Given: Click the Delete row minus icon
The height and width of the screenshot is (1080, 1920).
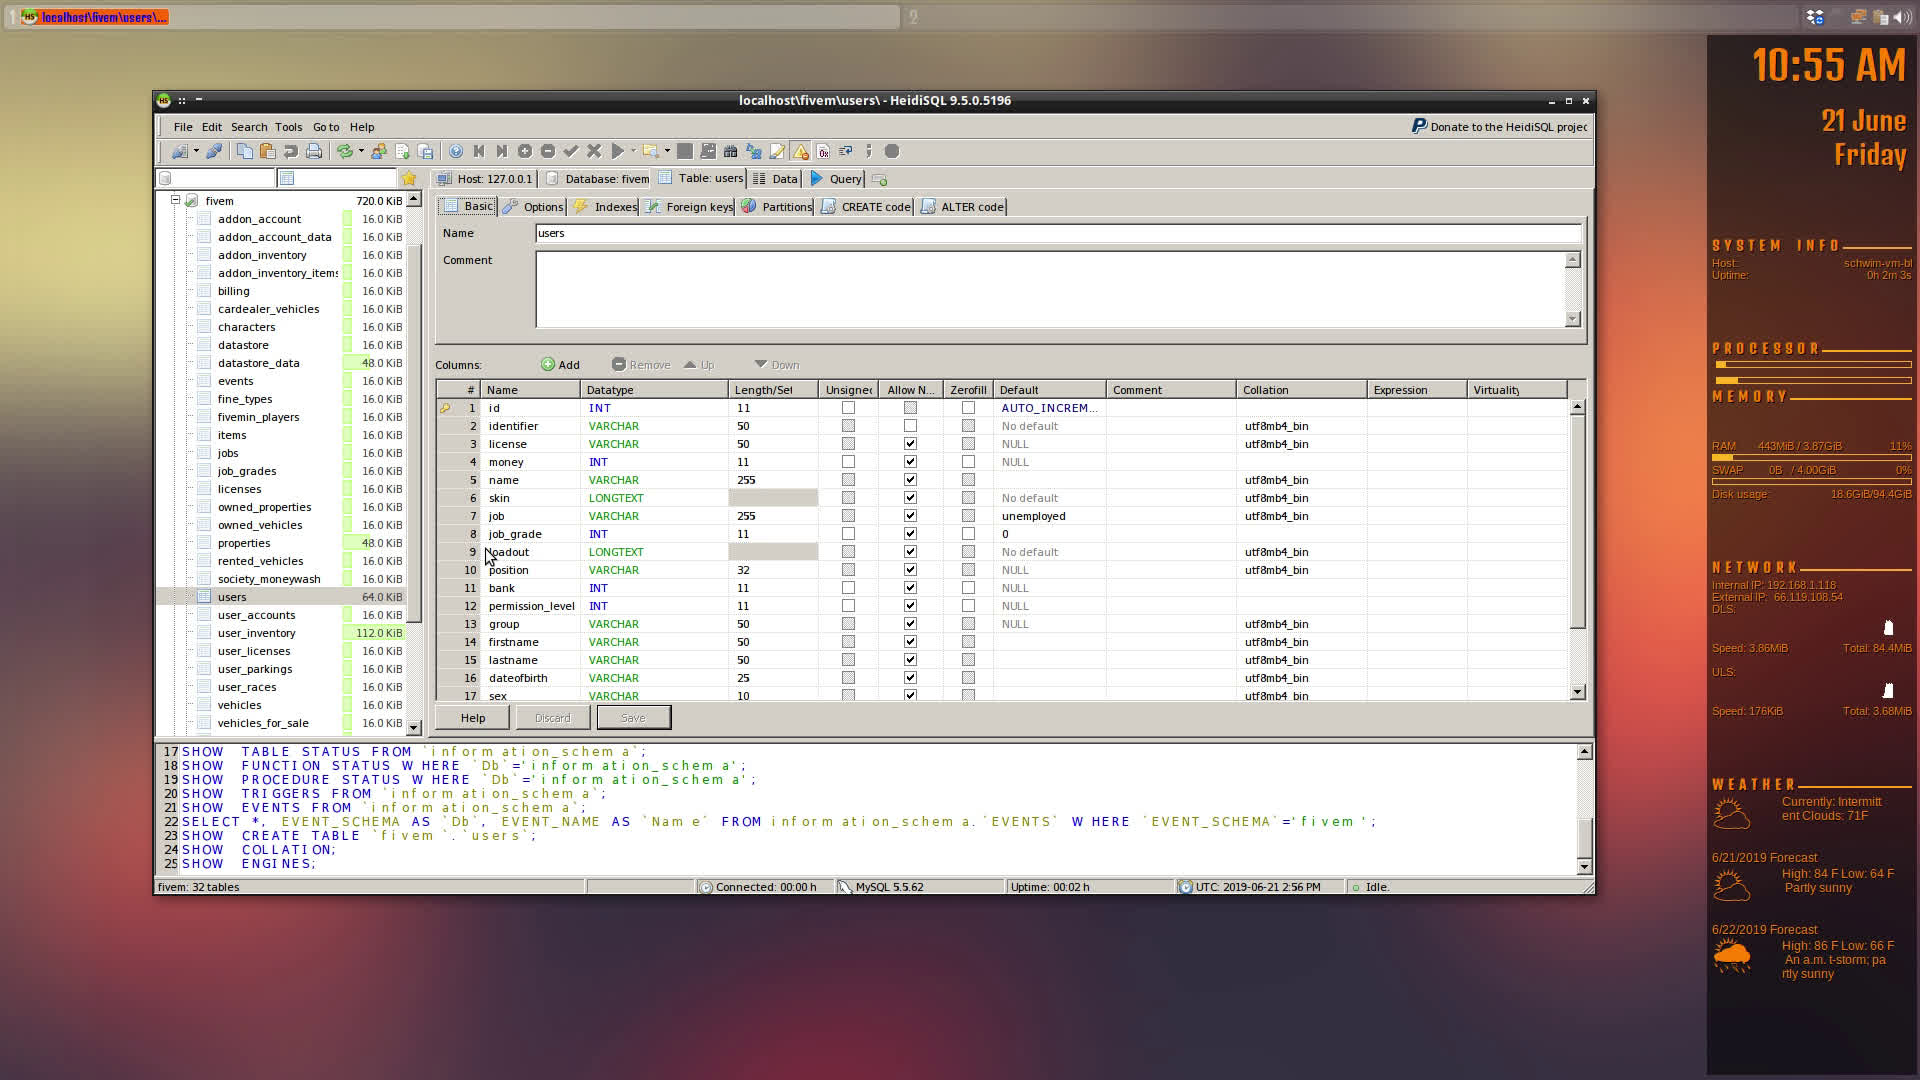Looking at the screenshot, I should coord(548,152).
